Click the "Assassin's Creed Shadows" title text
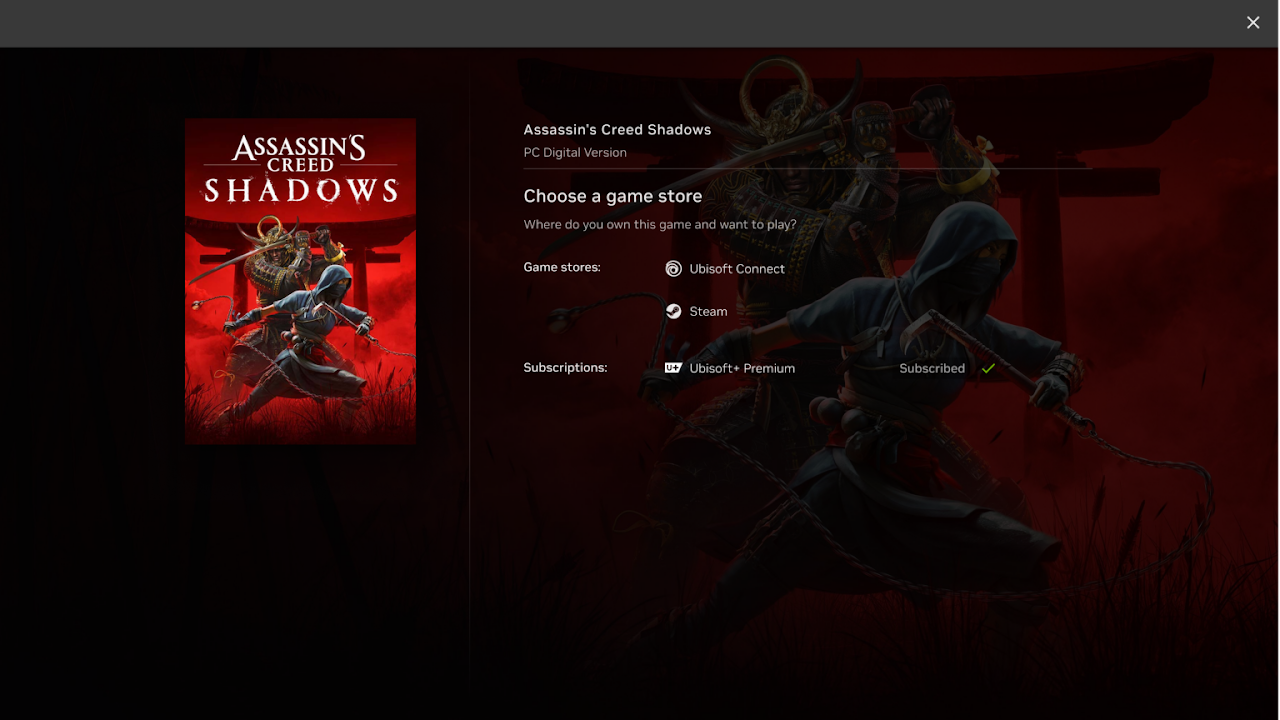 tap(617, 130)
